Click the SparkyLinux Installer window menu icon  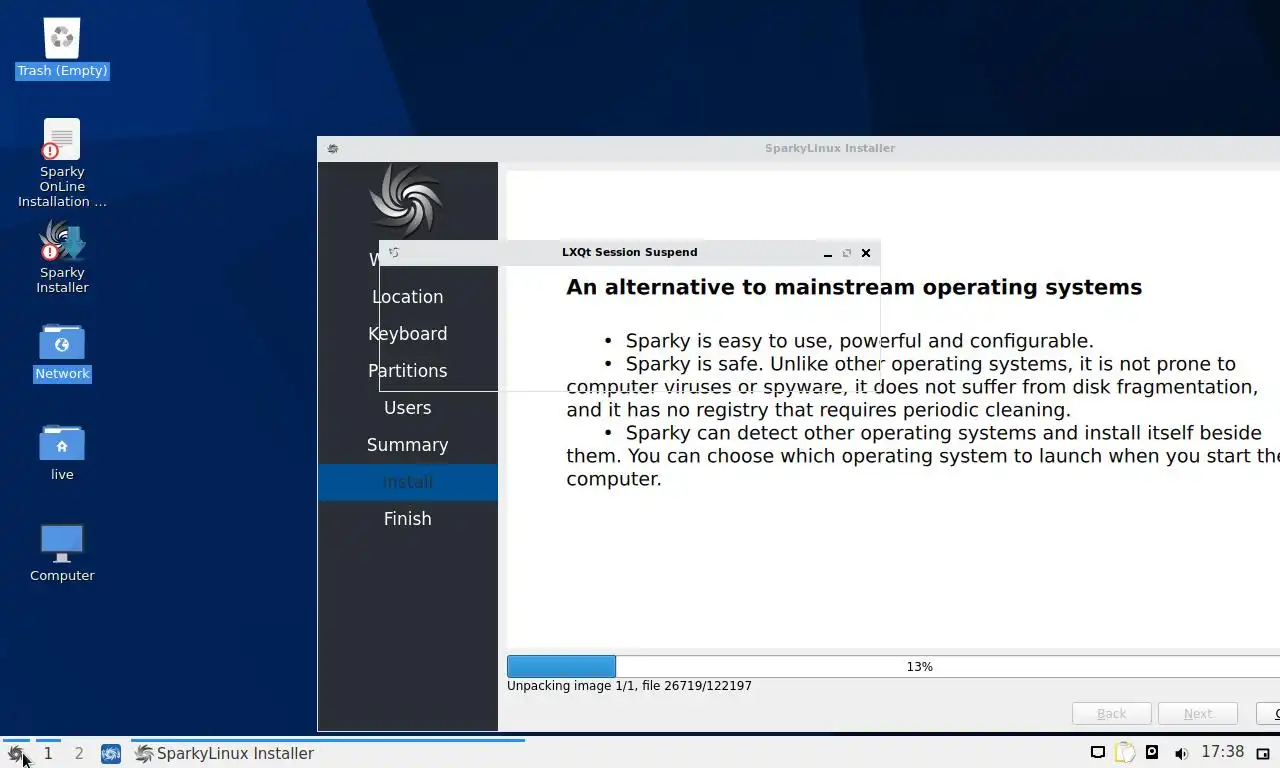(333, 149)
